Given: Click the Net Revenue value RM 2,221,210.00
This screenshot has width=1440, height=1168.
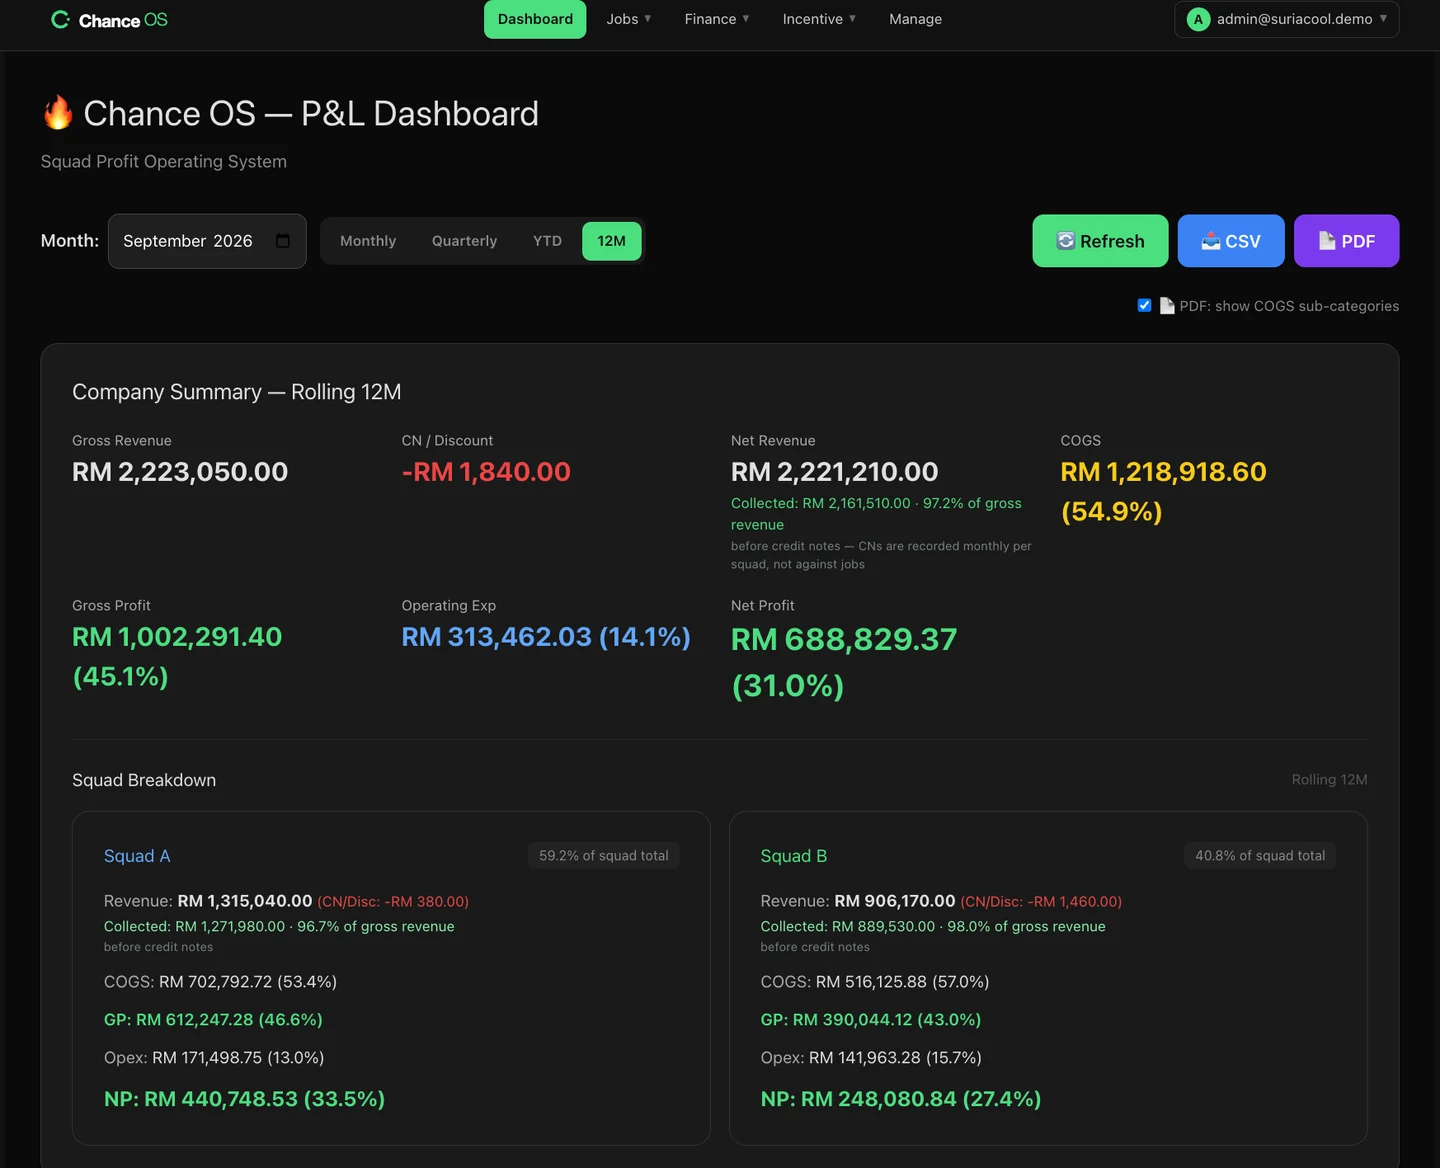Looking at the screenshot, I should click(835, 472).
